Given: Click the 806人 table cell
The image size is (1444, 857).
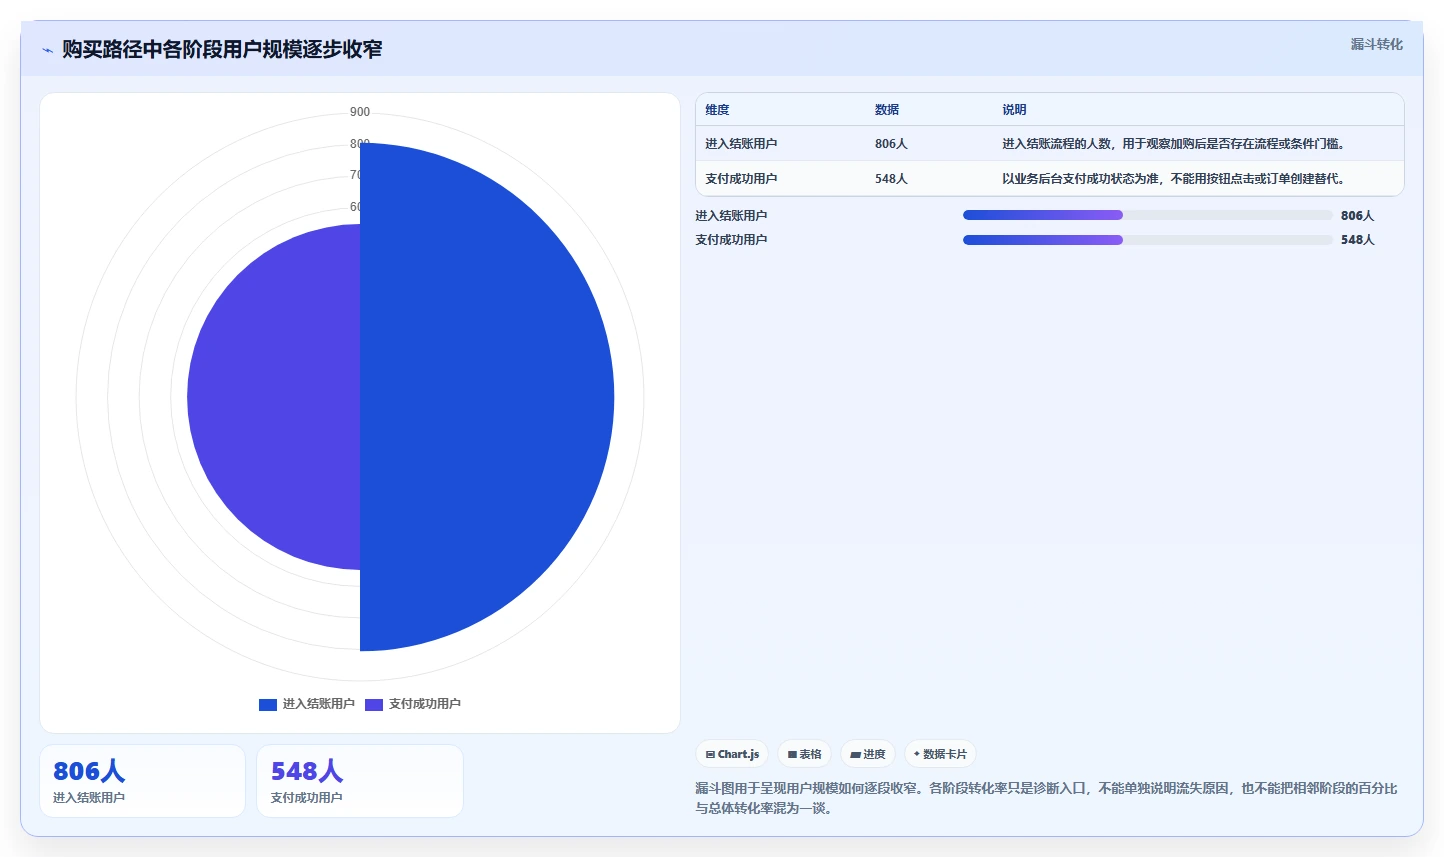Looking at the screenshot, I should [891, 144].
